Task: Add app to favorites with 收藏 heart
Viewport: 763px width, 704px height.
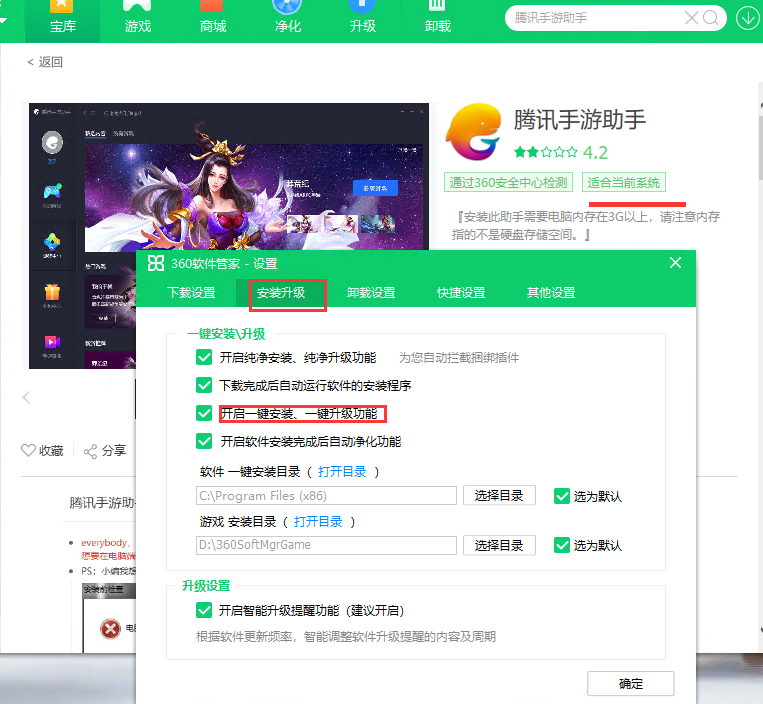Action: (x=42, y=451)
